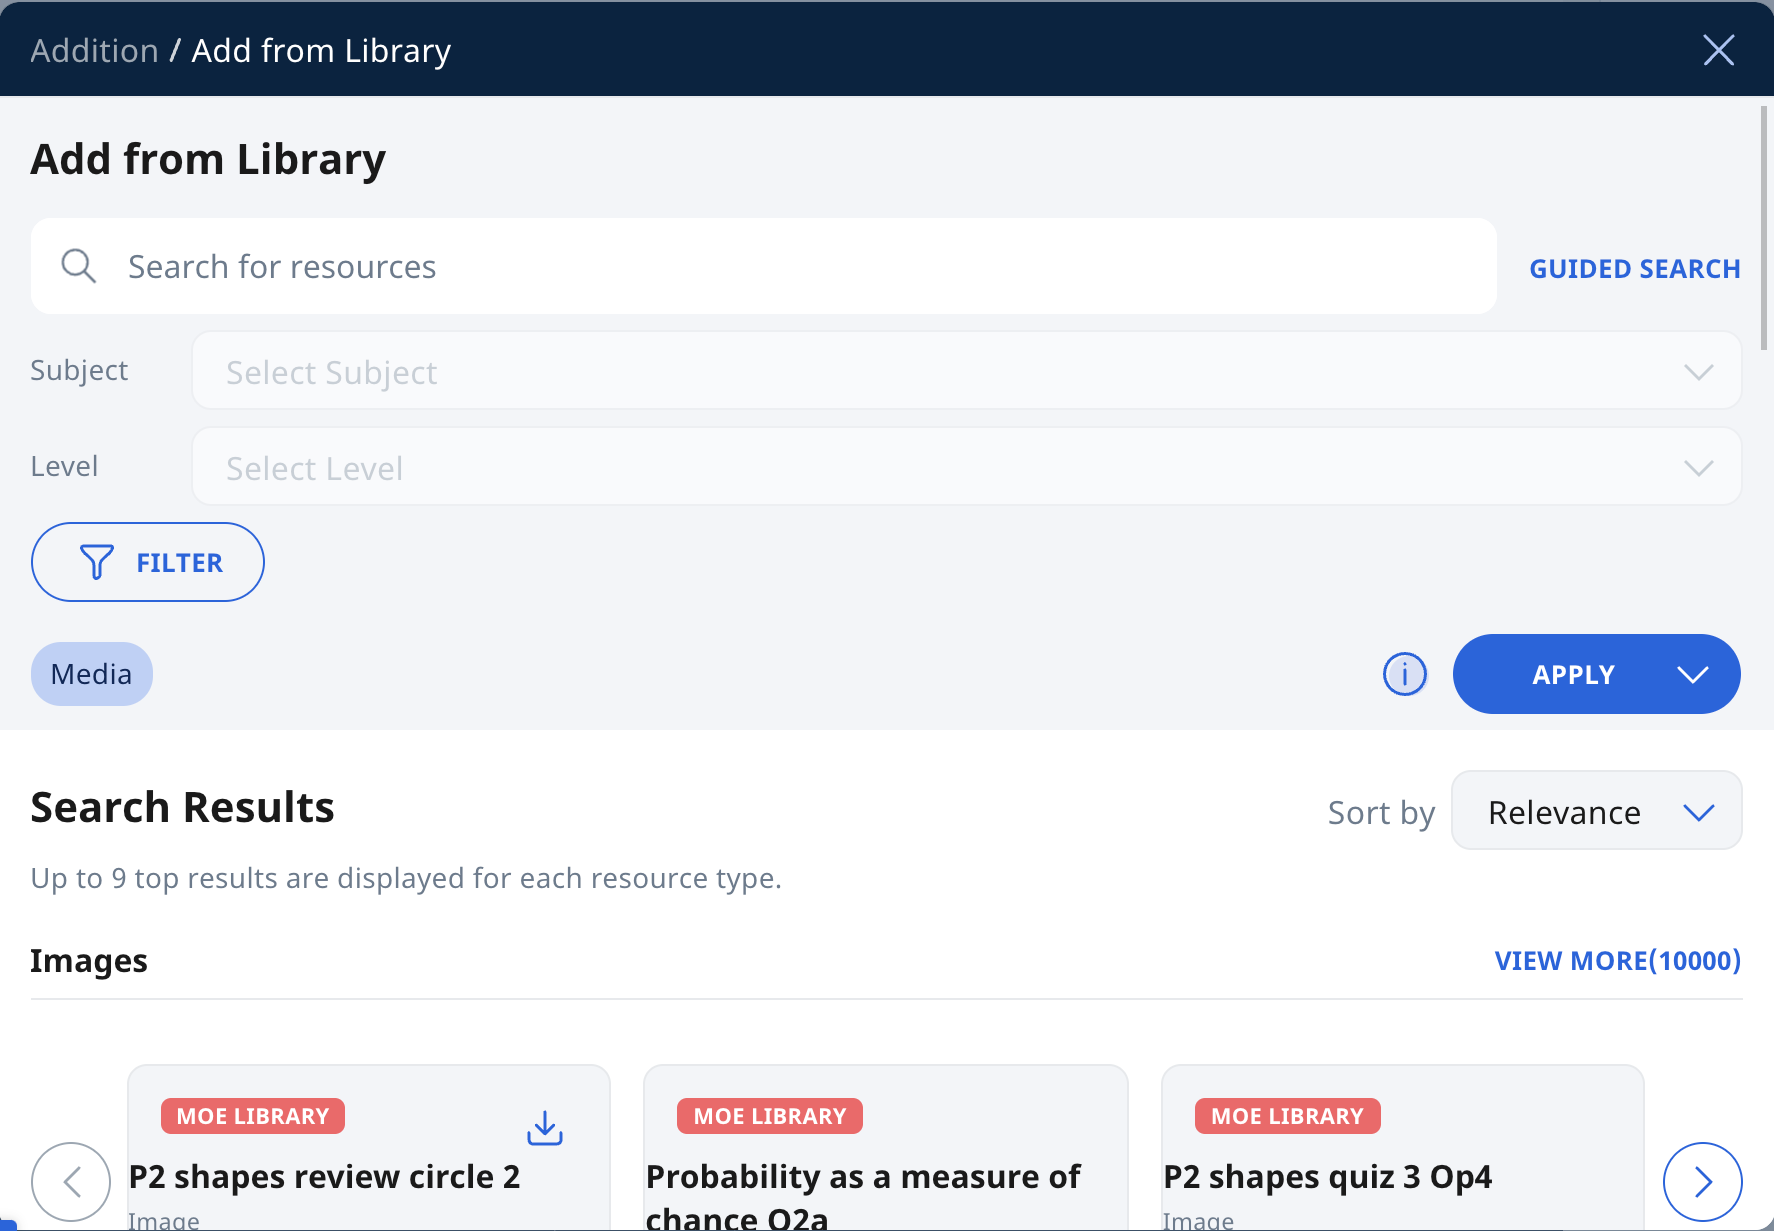Click the Addition breadcrumb link
Viewport: 1774px width, 1231px height.
pos(94,51)
